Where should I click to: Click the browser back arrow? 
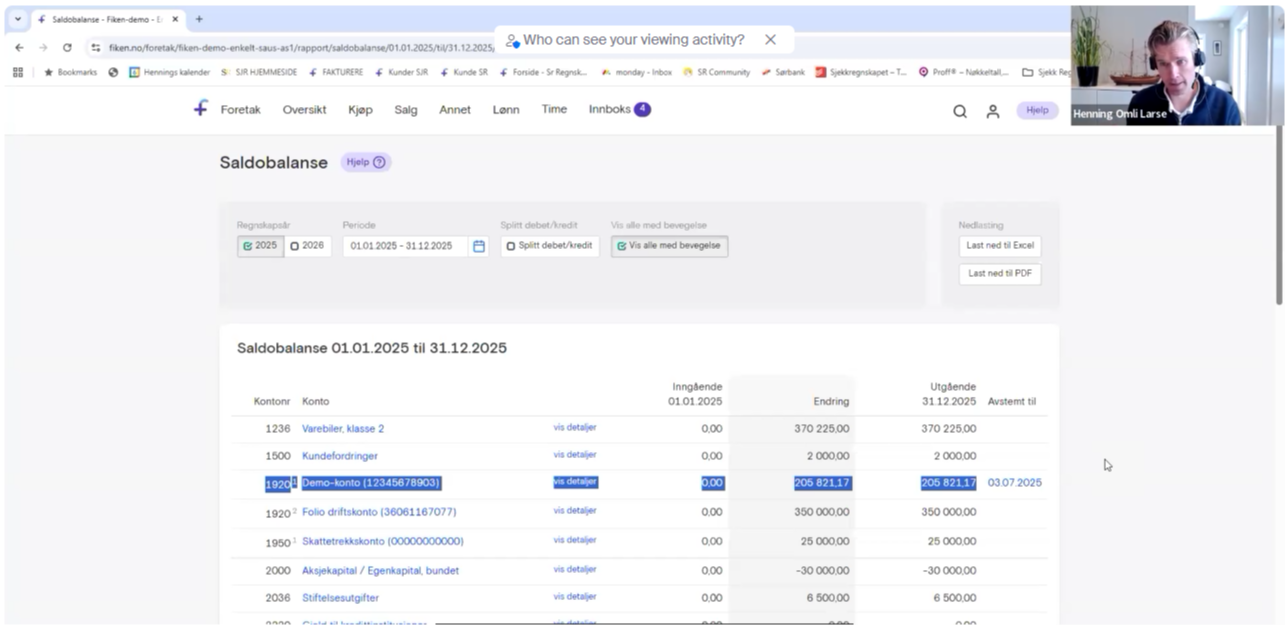[19, 47]
